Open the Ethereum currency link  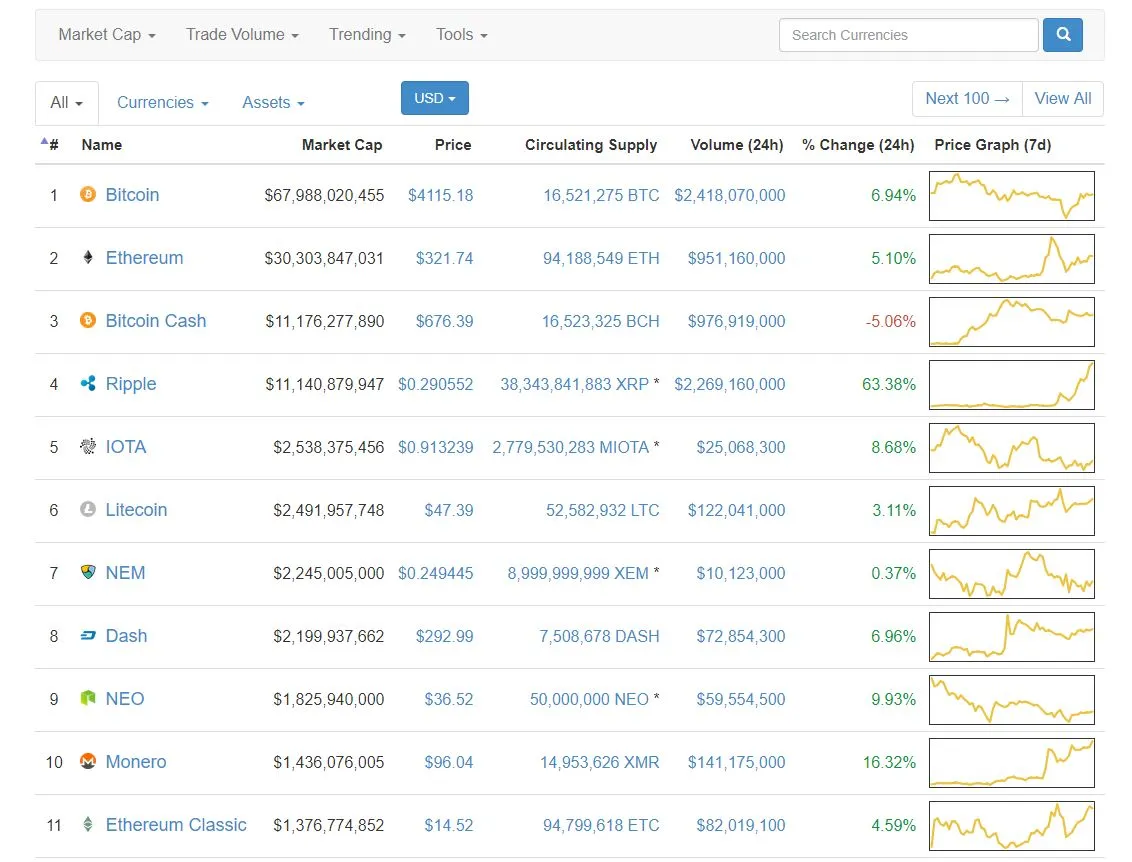144,258
